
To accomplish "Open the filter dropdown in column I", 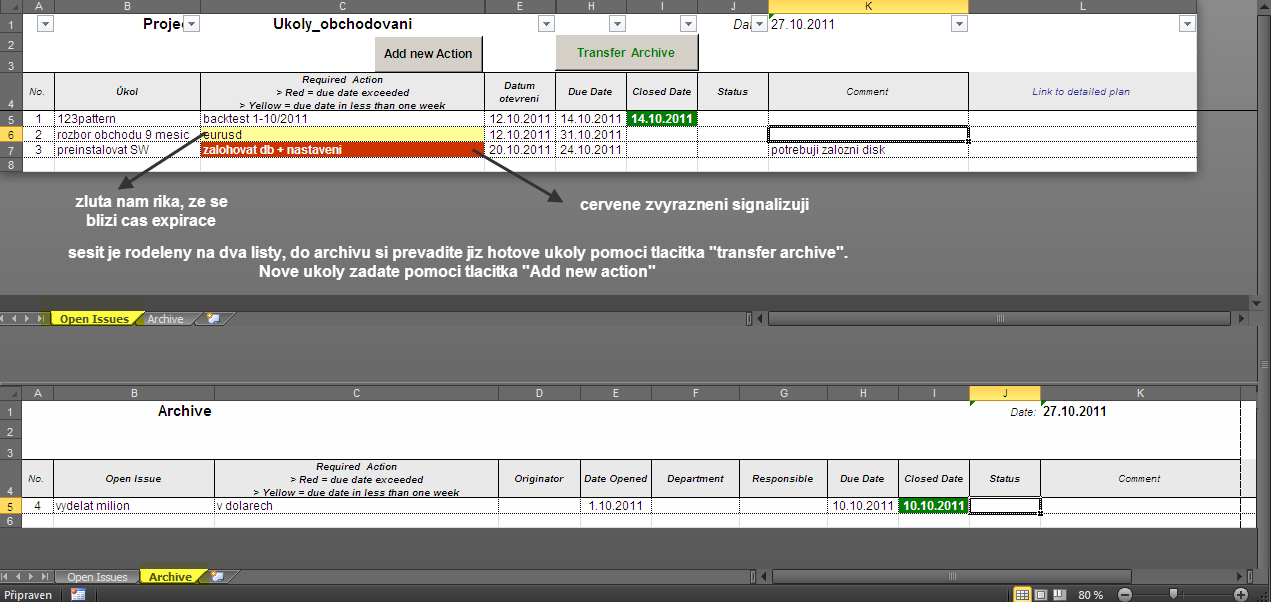I will (x=688, y=24).
